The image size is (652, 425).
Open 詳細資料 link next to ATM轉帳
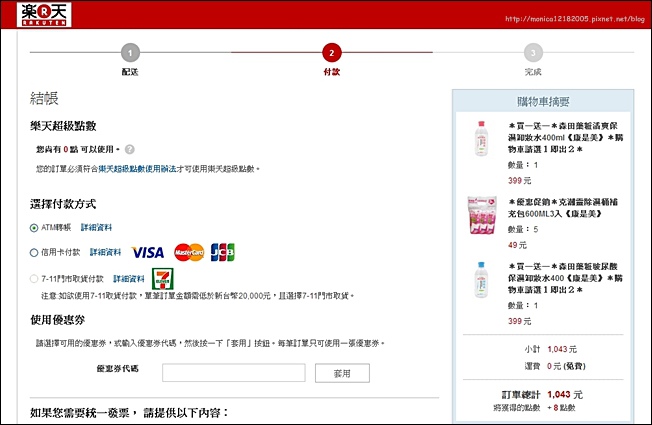coord(96,227)
